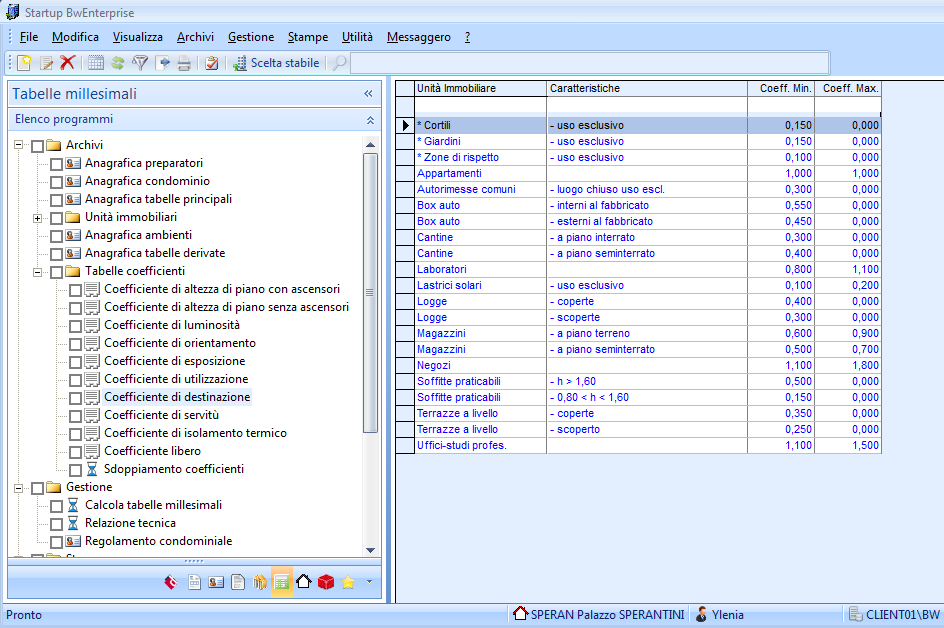The image size is (944, 628).
Task: Enable the Calcola tabelle millesimali checkbox
Action: [56, 506]
